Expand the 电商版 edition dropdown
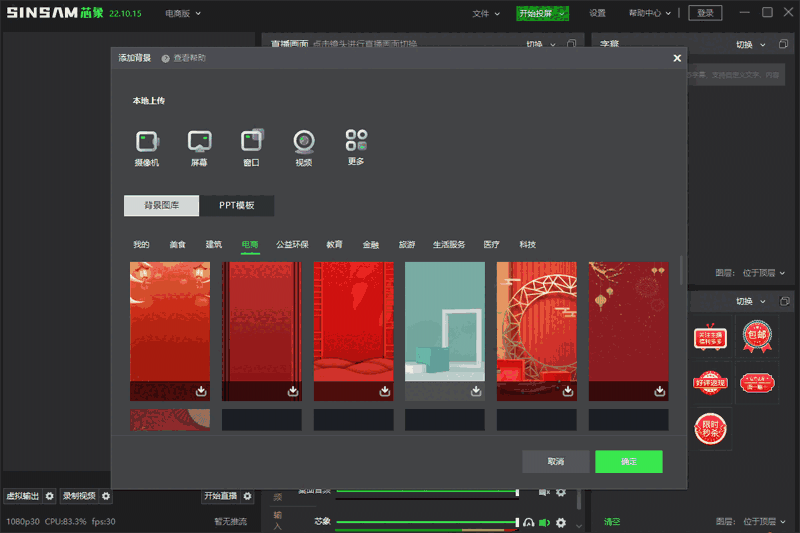800x533 pixels. [183, 14]
